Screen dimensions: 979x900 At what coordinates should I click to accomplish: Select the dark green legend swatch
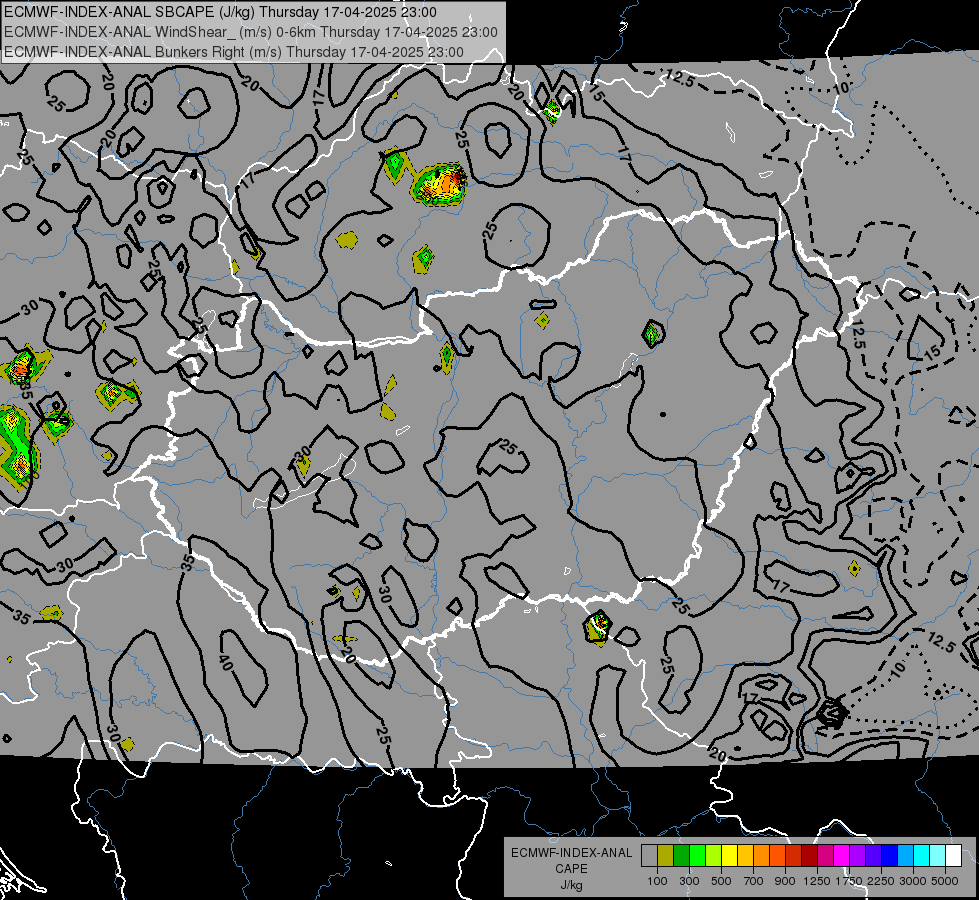tap(681, 856)
